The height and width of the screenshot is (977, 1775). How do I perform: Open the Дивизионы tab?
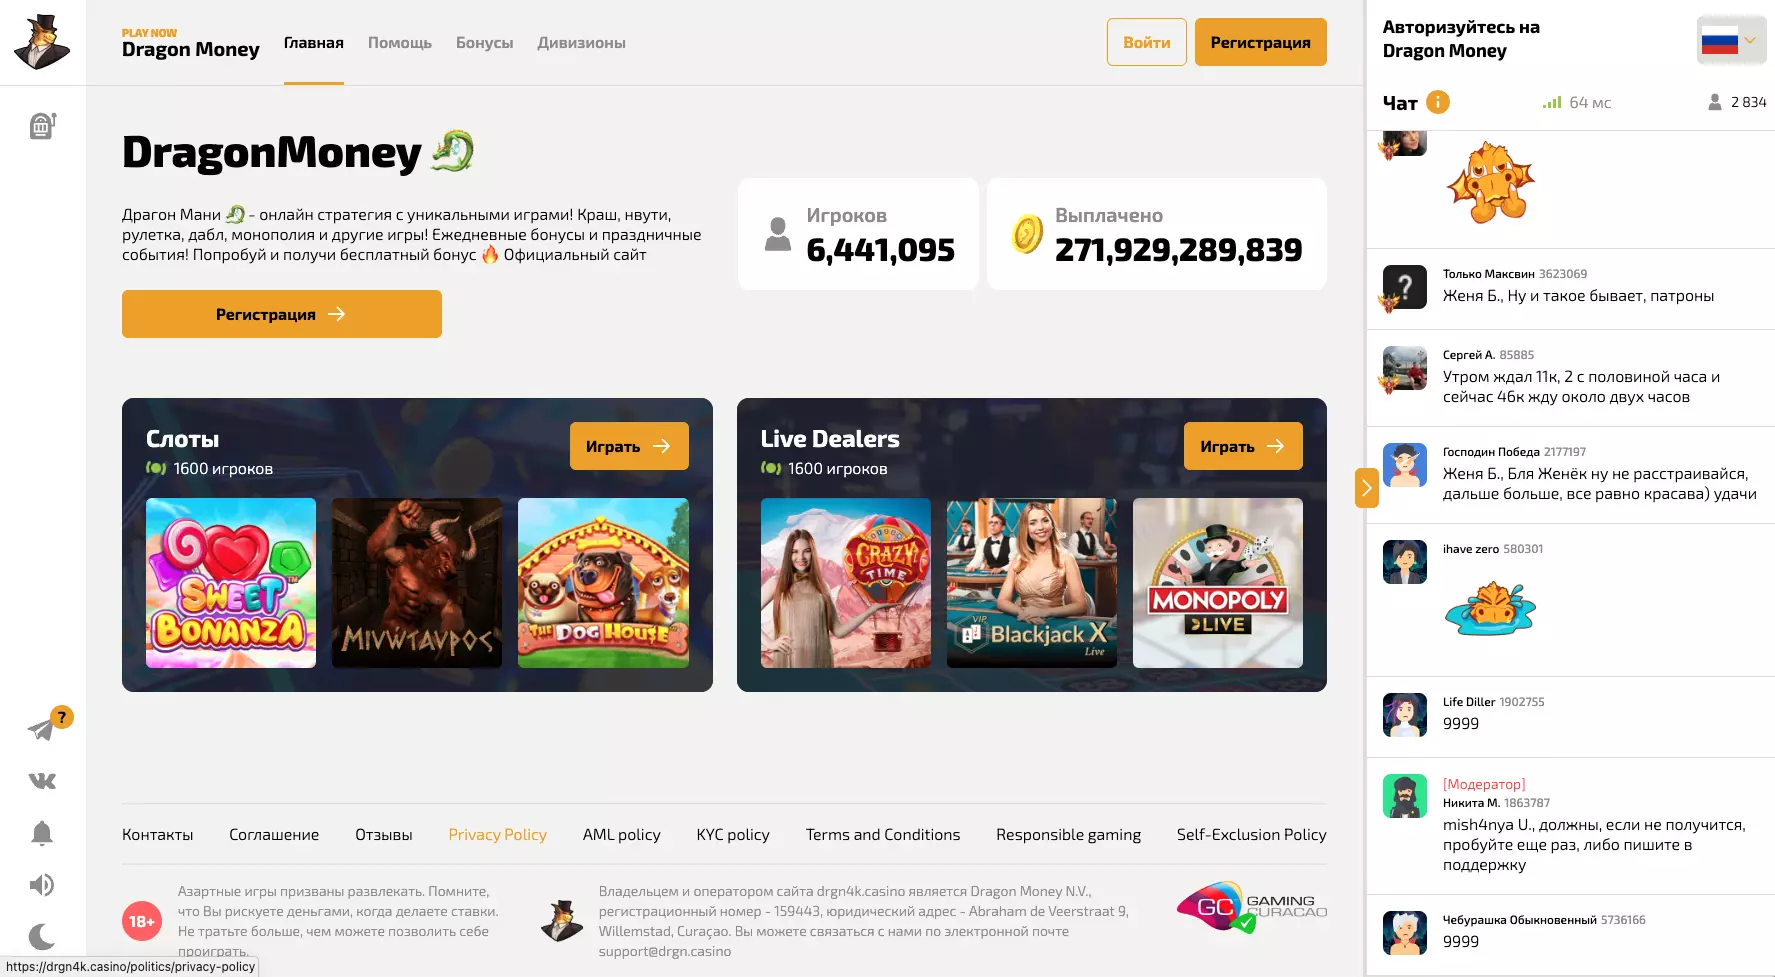581,43
